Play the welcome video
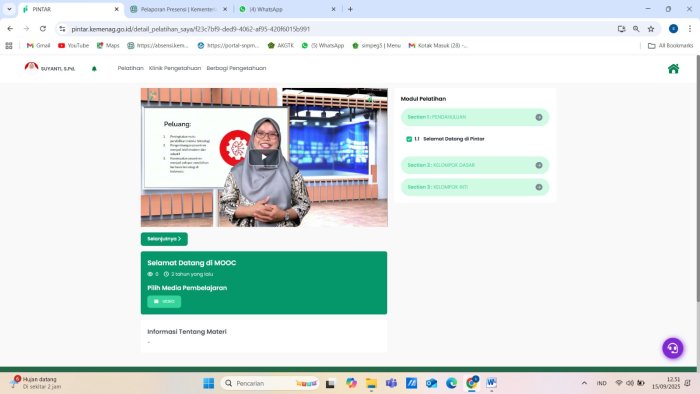The image size is (700, 394). [x=264, y=157]
